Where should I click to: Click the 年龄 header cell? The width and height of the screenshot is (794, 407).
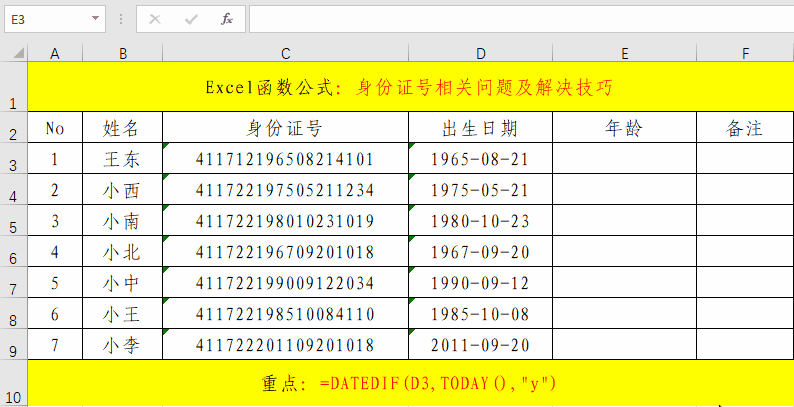[625, 127]
